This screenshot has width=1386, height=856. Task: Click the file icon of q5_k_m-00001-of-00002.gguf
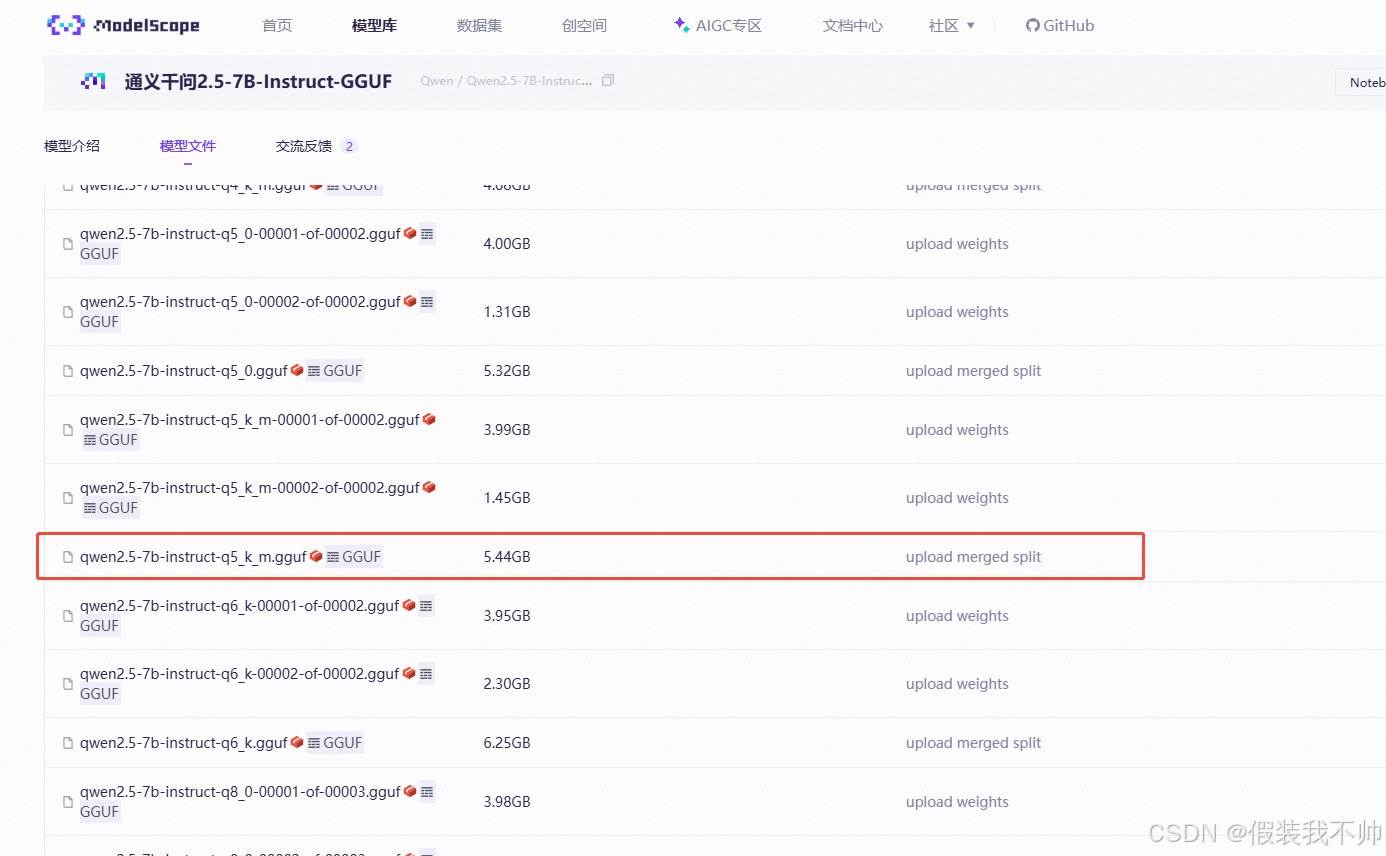(68, 430)
